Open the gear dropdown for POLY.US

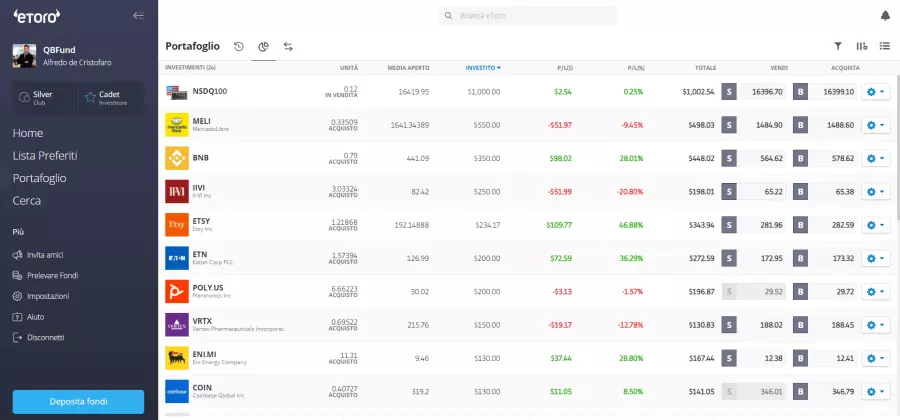876,291
